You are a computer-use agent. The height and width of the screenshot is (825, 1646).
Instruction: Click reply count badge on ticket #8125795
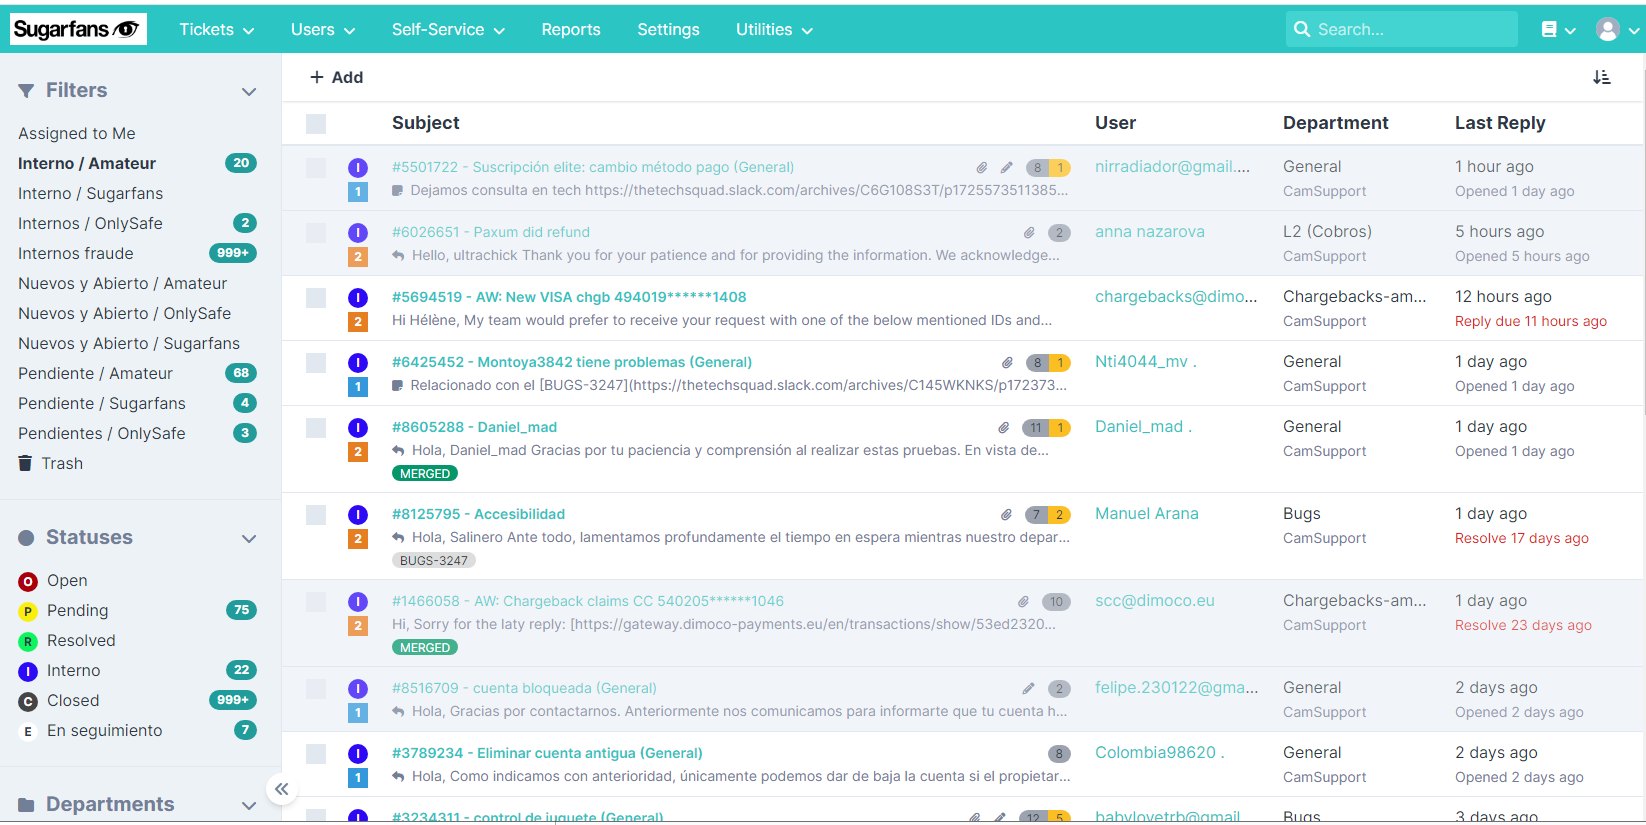pyautogui.click(x=1048, y=515)
